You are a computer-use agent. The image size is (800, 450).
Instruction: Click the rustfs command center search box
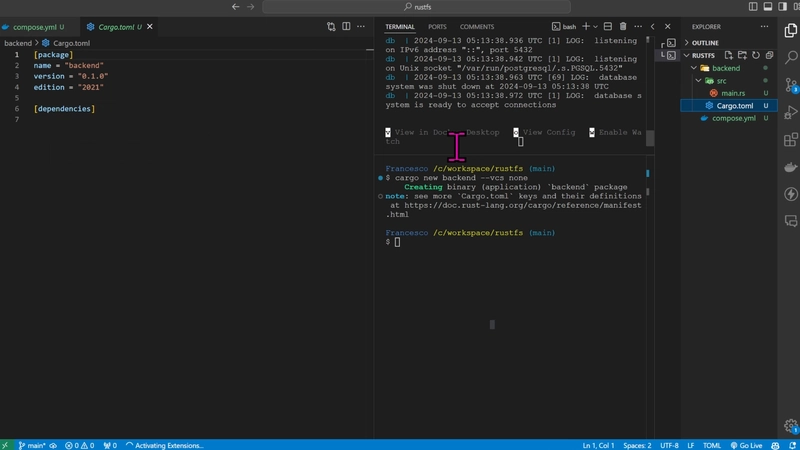coord(416,7)
